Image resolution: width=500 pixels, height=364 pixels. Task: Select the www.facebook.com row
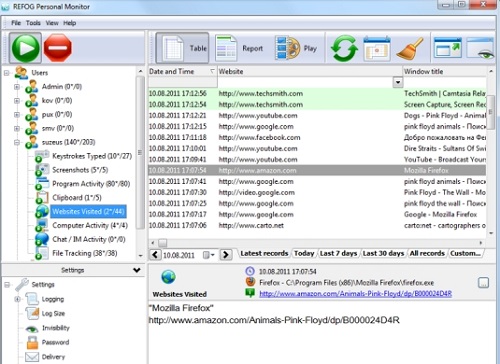click(x=317, y=137)
